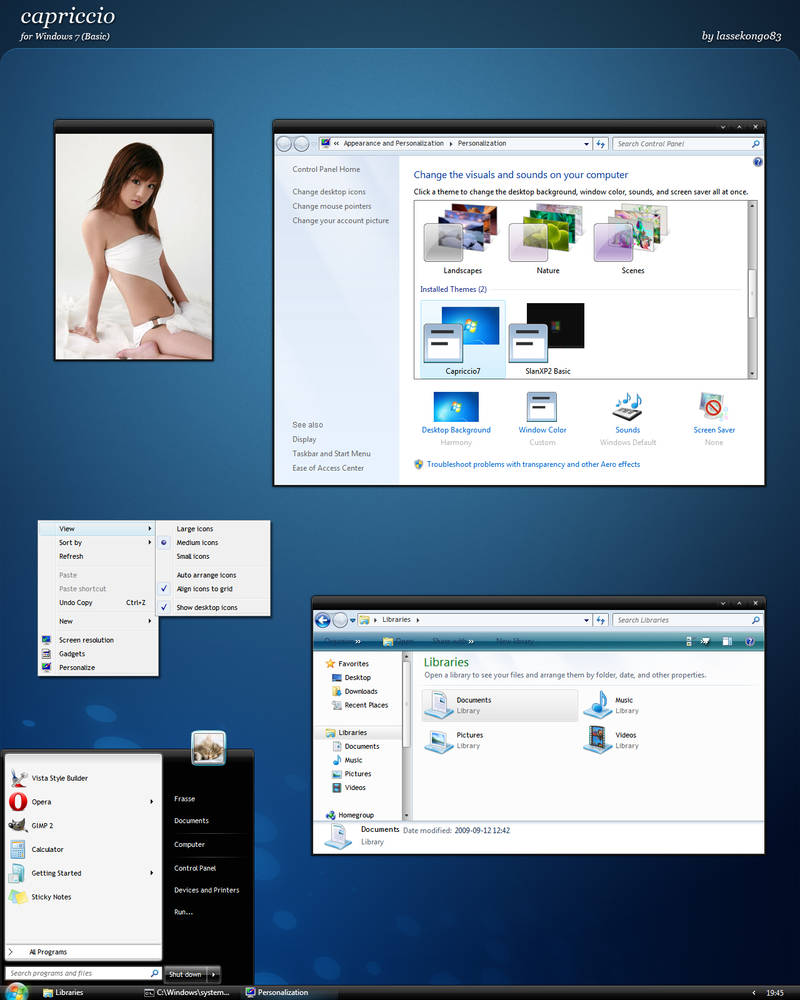Open the Music library icon
This screenshot has width=800, height=1000.
598,704
